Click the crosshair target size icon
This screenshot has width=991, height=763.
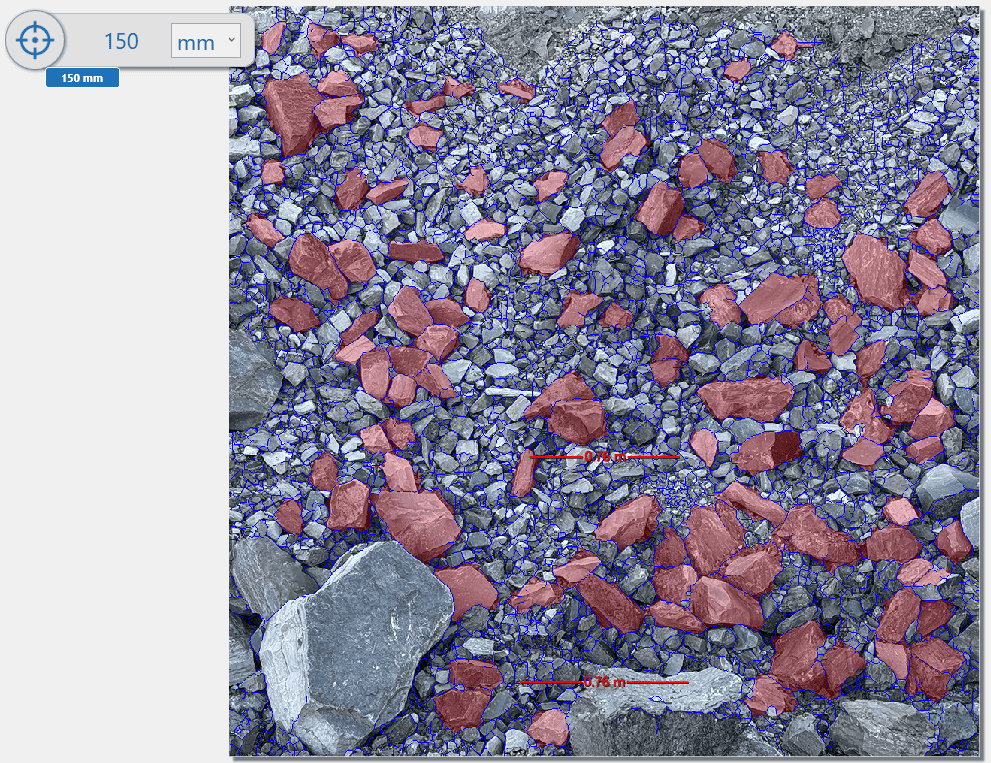coord(35,40)
